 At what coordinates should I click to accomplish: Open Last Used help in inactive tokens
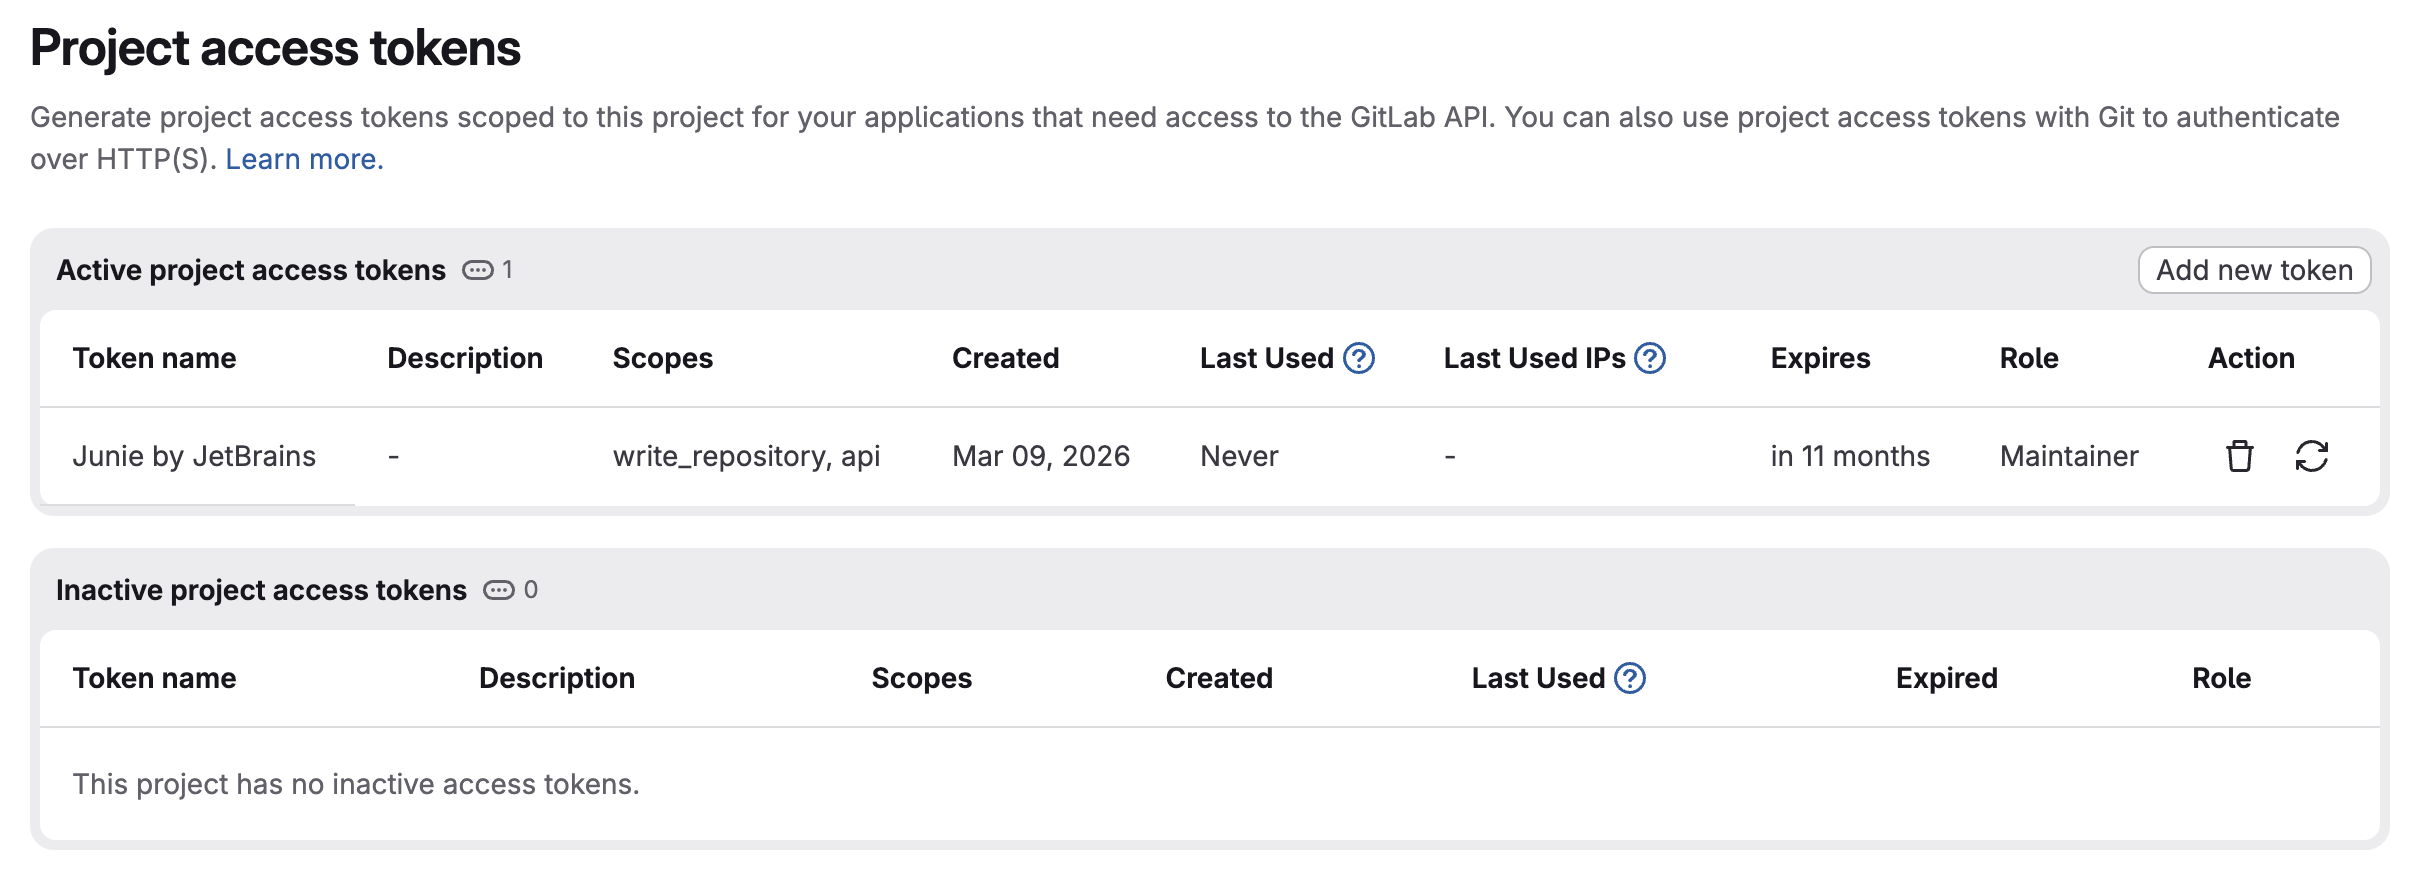click(1630, 678)
